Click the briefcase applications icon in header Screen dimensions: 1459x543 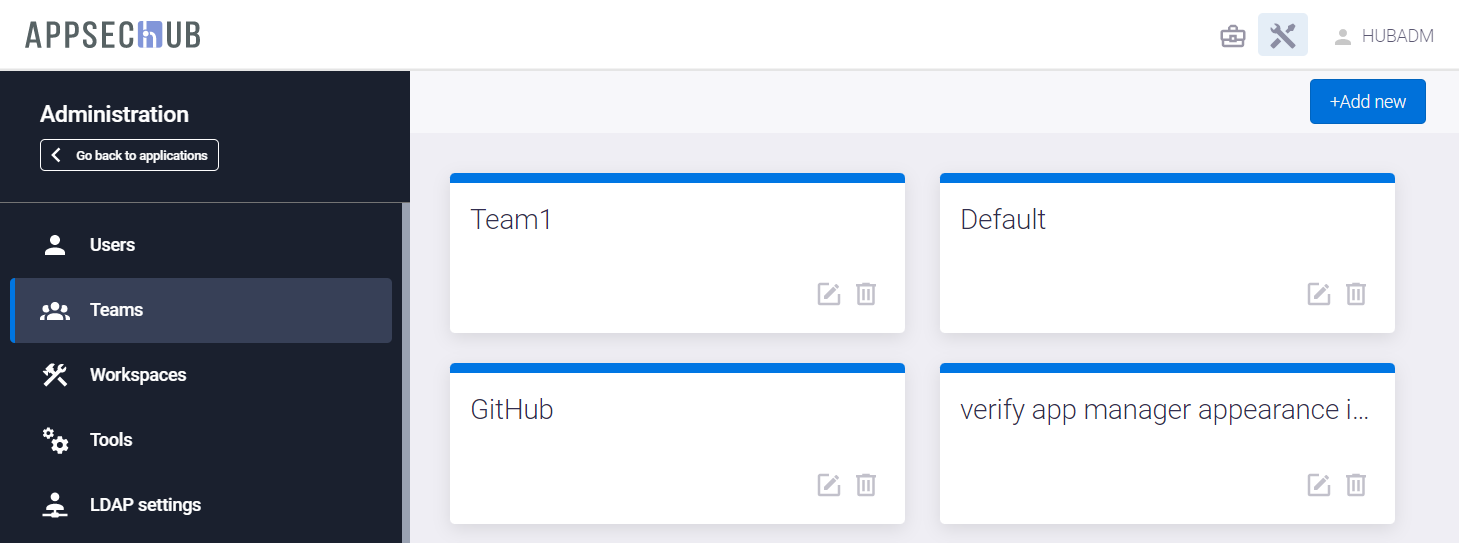tap(1233, 37)
